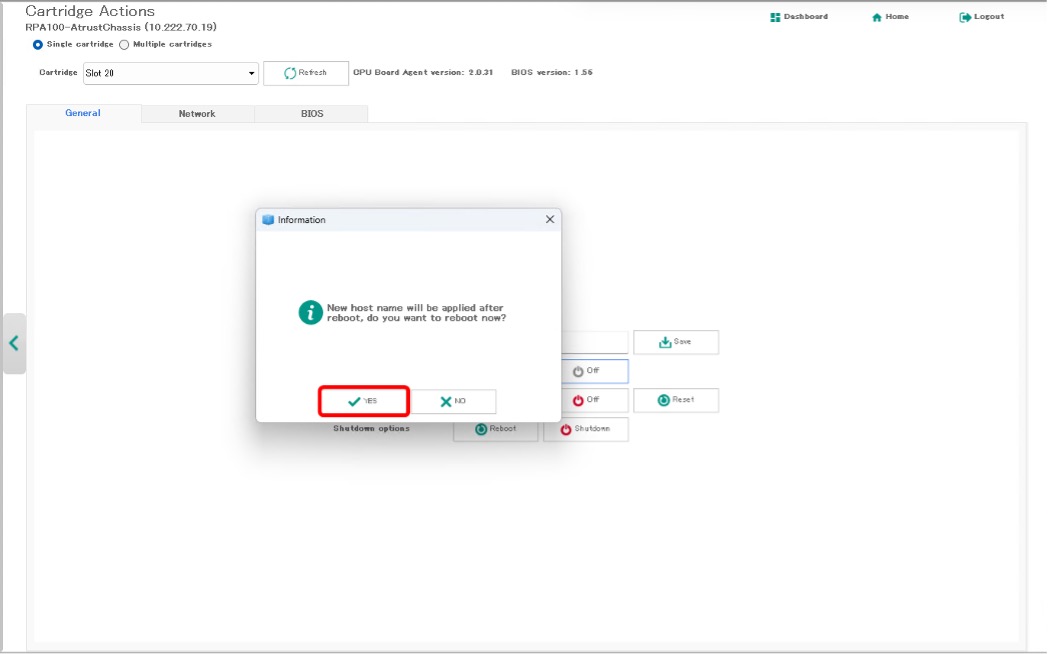Switch to the Network tab
Screen dimensions: 1048x654
coord(197,114)
